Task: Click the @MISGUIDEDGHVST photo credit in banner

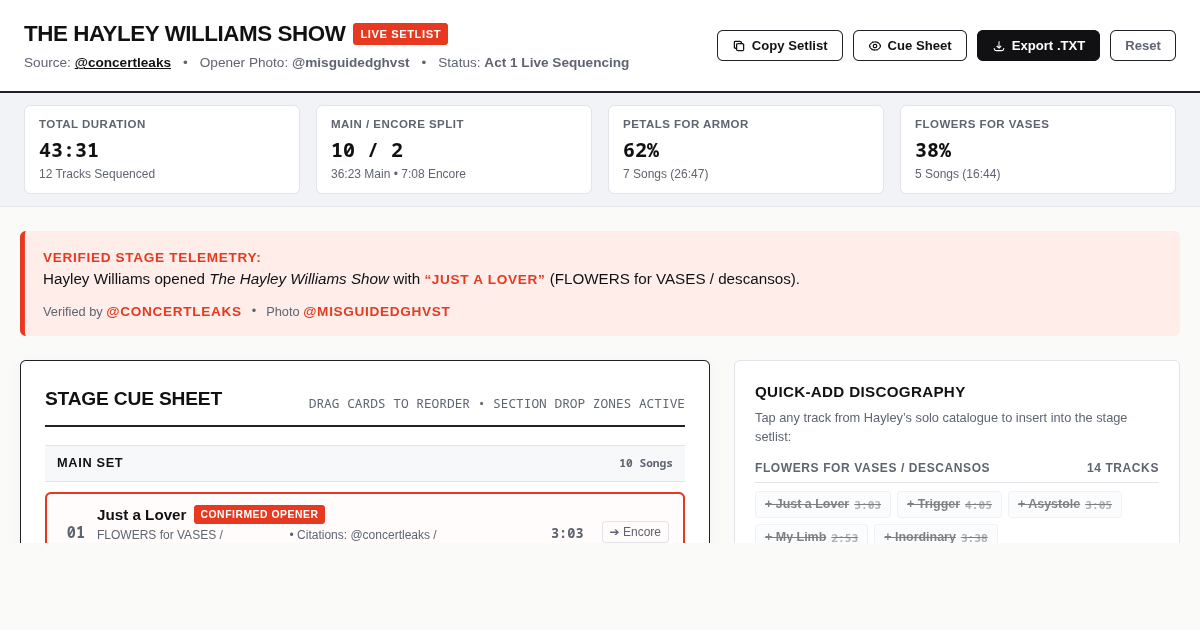Action: click(x=377, y=311)
